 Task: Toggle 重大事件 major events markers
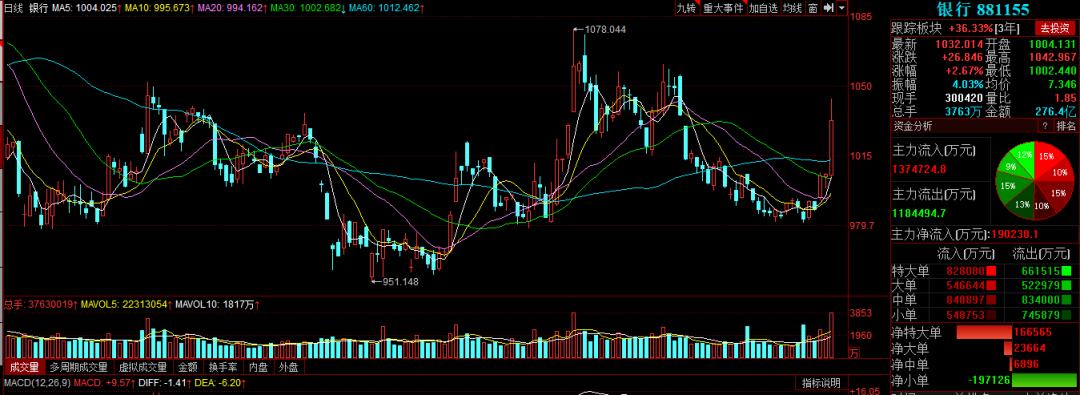(x=723, y=8)
